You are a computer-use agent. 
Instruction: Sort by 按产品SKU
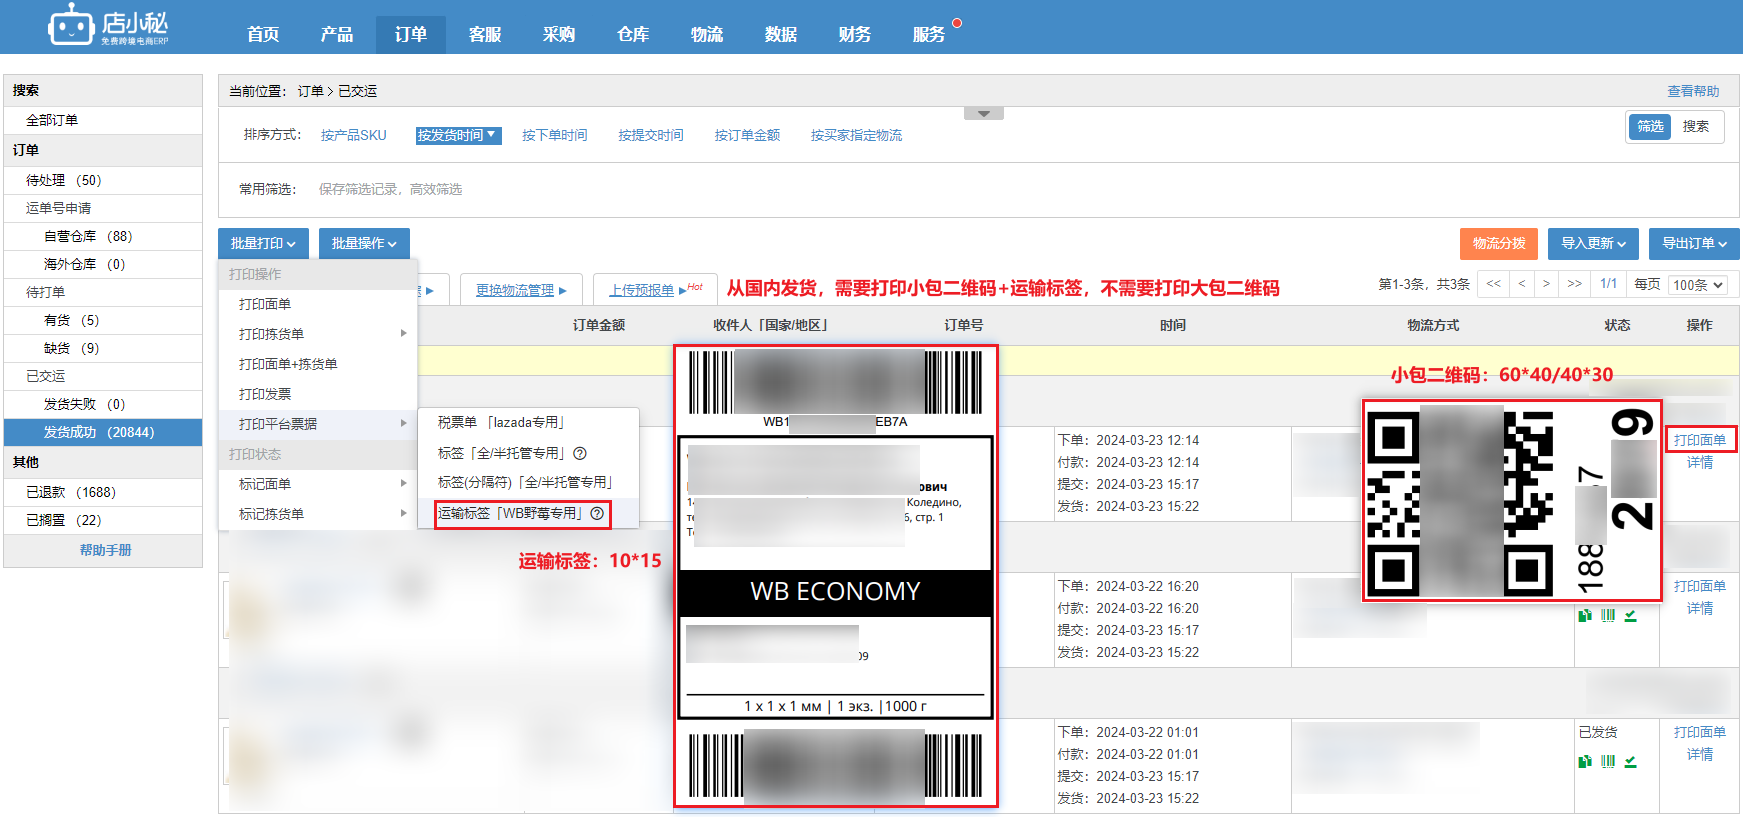tap(353, 135)
